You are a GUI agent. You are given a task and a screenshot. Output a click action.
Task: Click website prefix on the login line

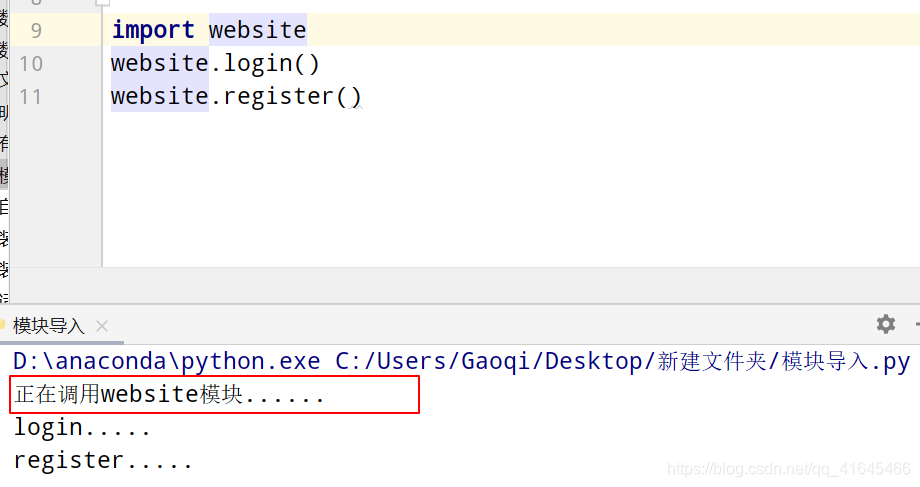tap(160, 63)
